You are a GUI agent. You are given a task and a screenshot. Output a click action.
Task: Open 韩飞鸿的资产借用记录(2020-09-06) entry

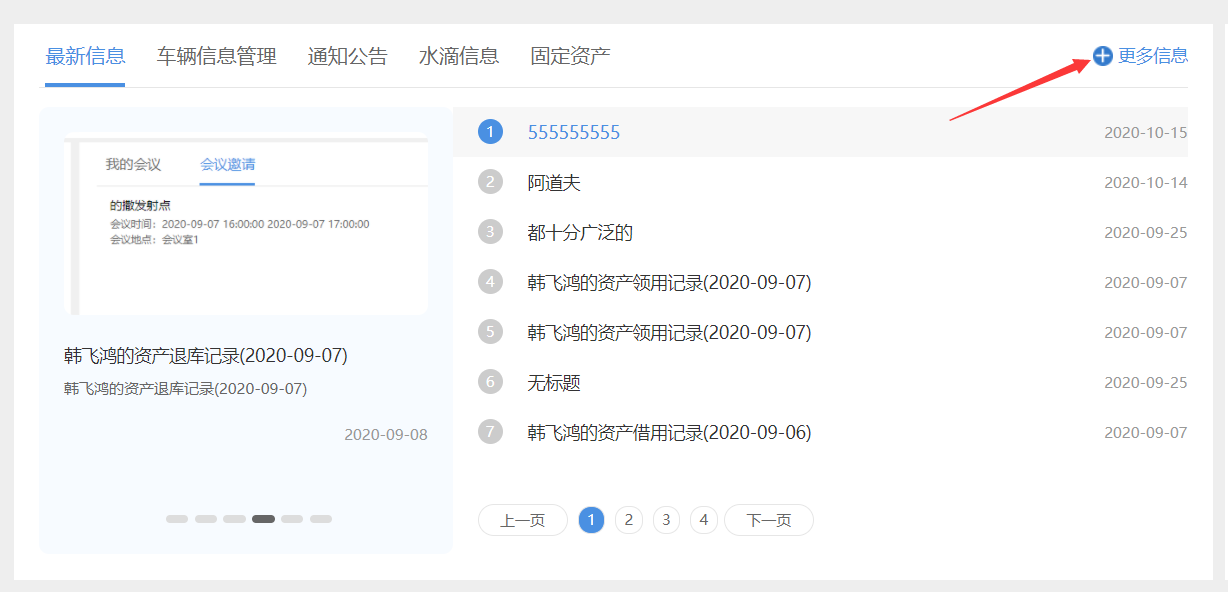click(669, 433)
